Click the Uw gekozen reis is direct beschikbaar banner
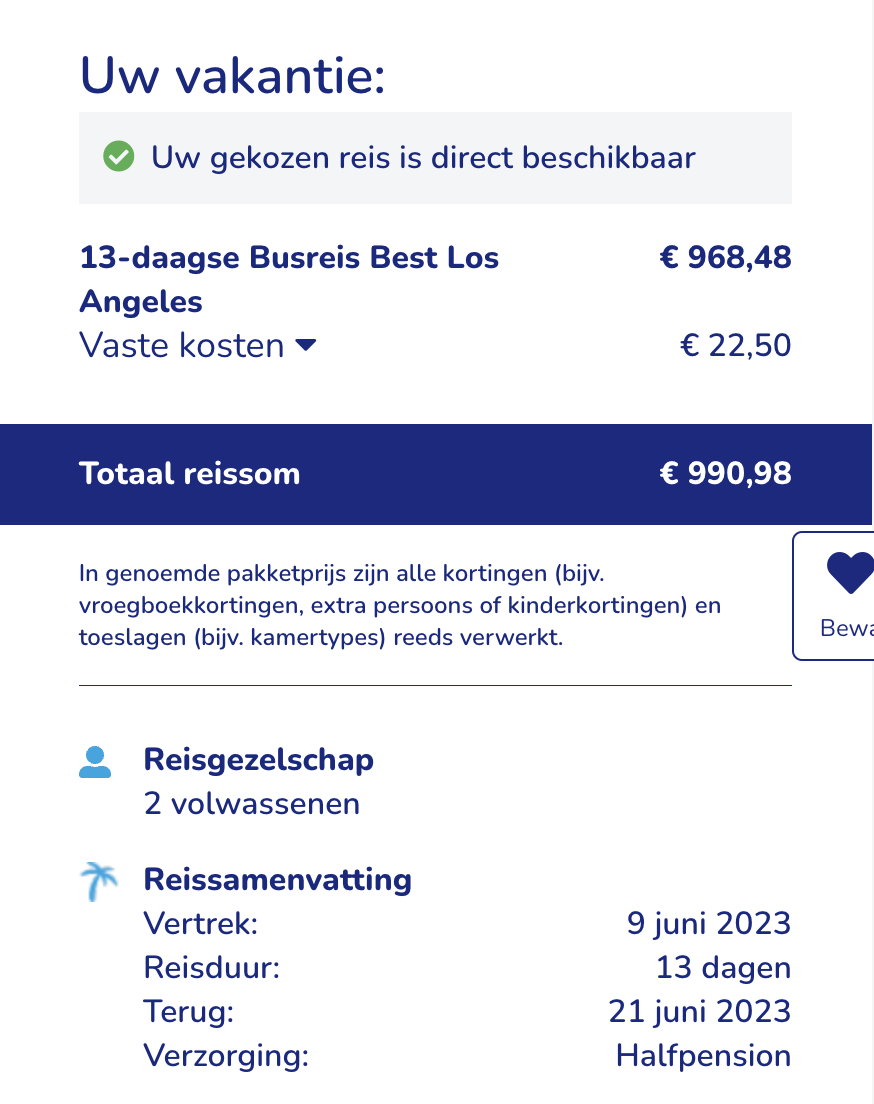The width and height of the screenshot is (874, 1104). (x=435, y=158)
